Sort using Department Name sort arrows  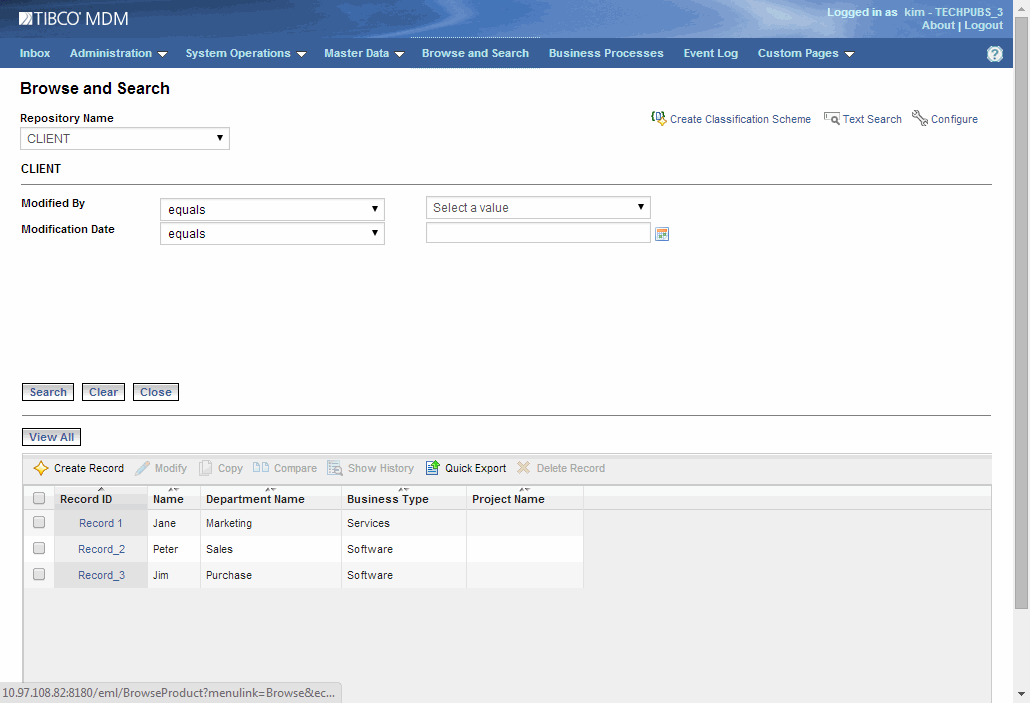tap(270, 489)
